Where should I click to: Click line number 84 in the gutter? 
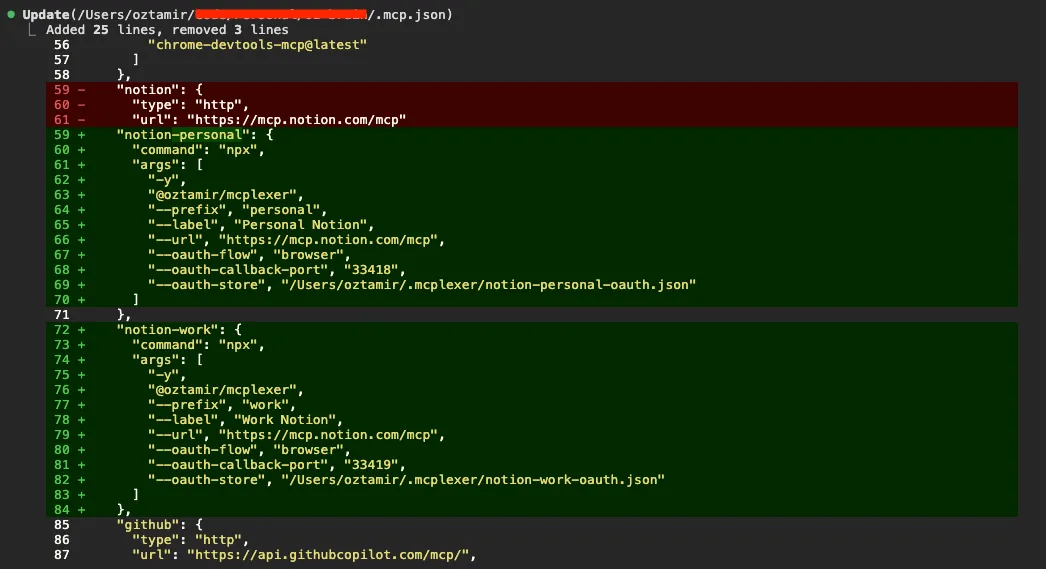(x=62, y=510)
